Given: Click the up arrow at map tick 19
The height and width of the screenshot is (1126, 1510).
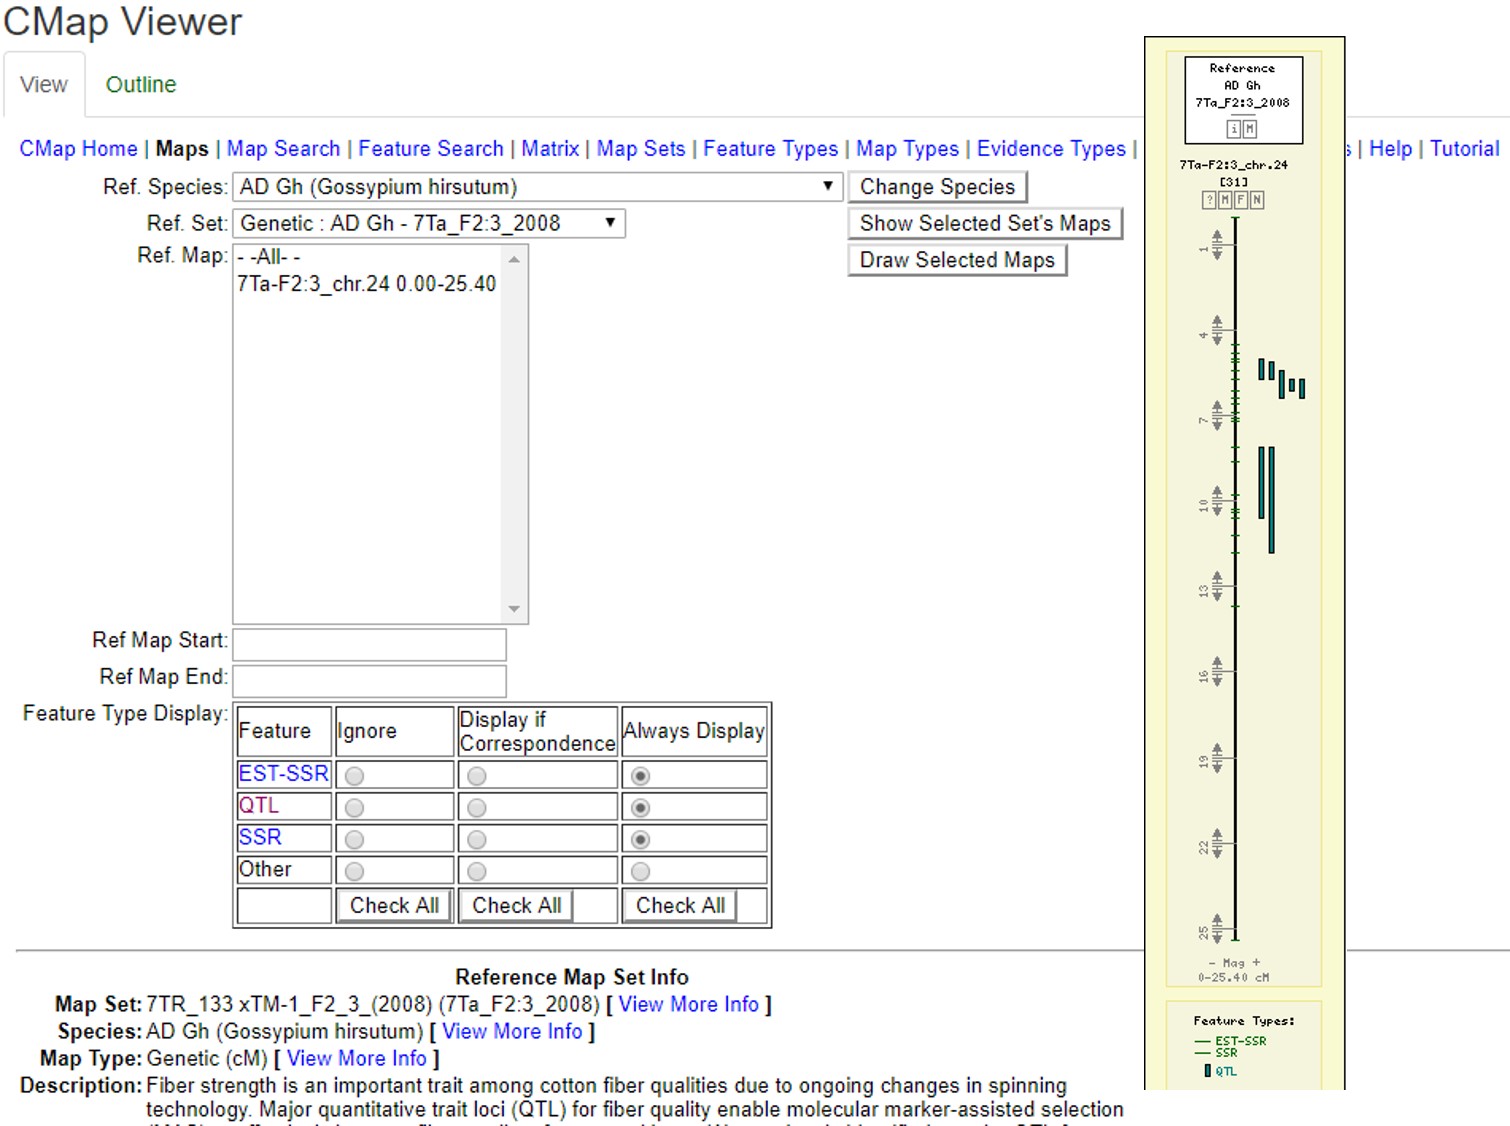Looking at the screenshot, I should coord(1217,749).
